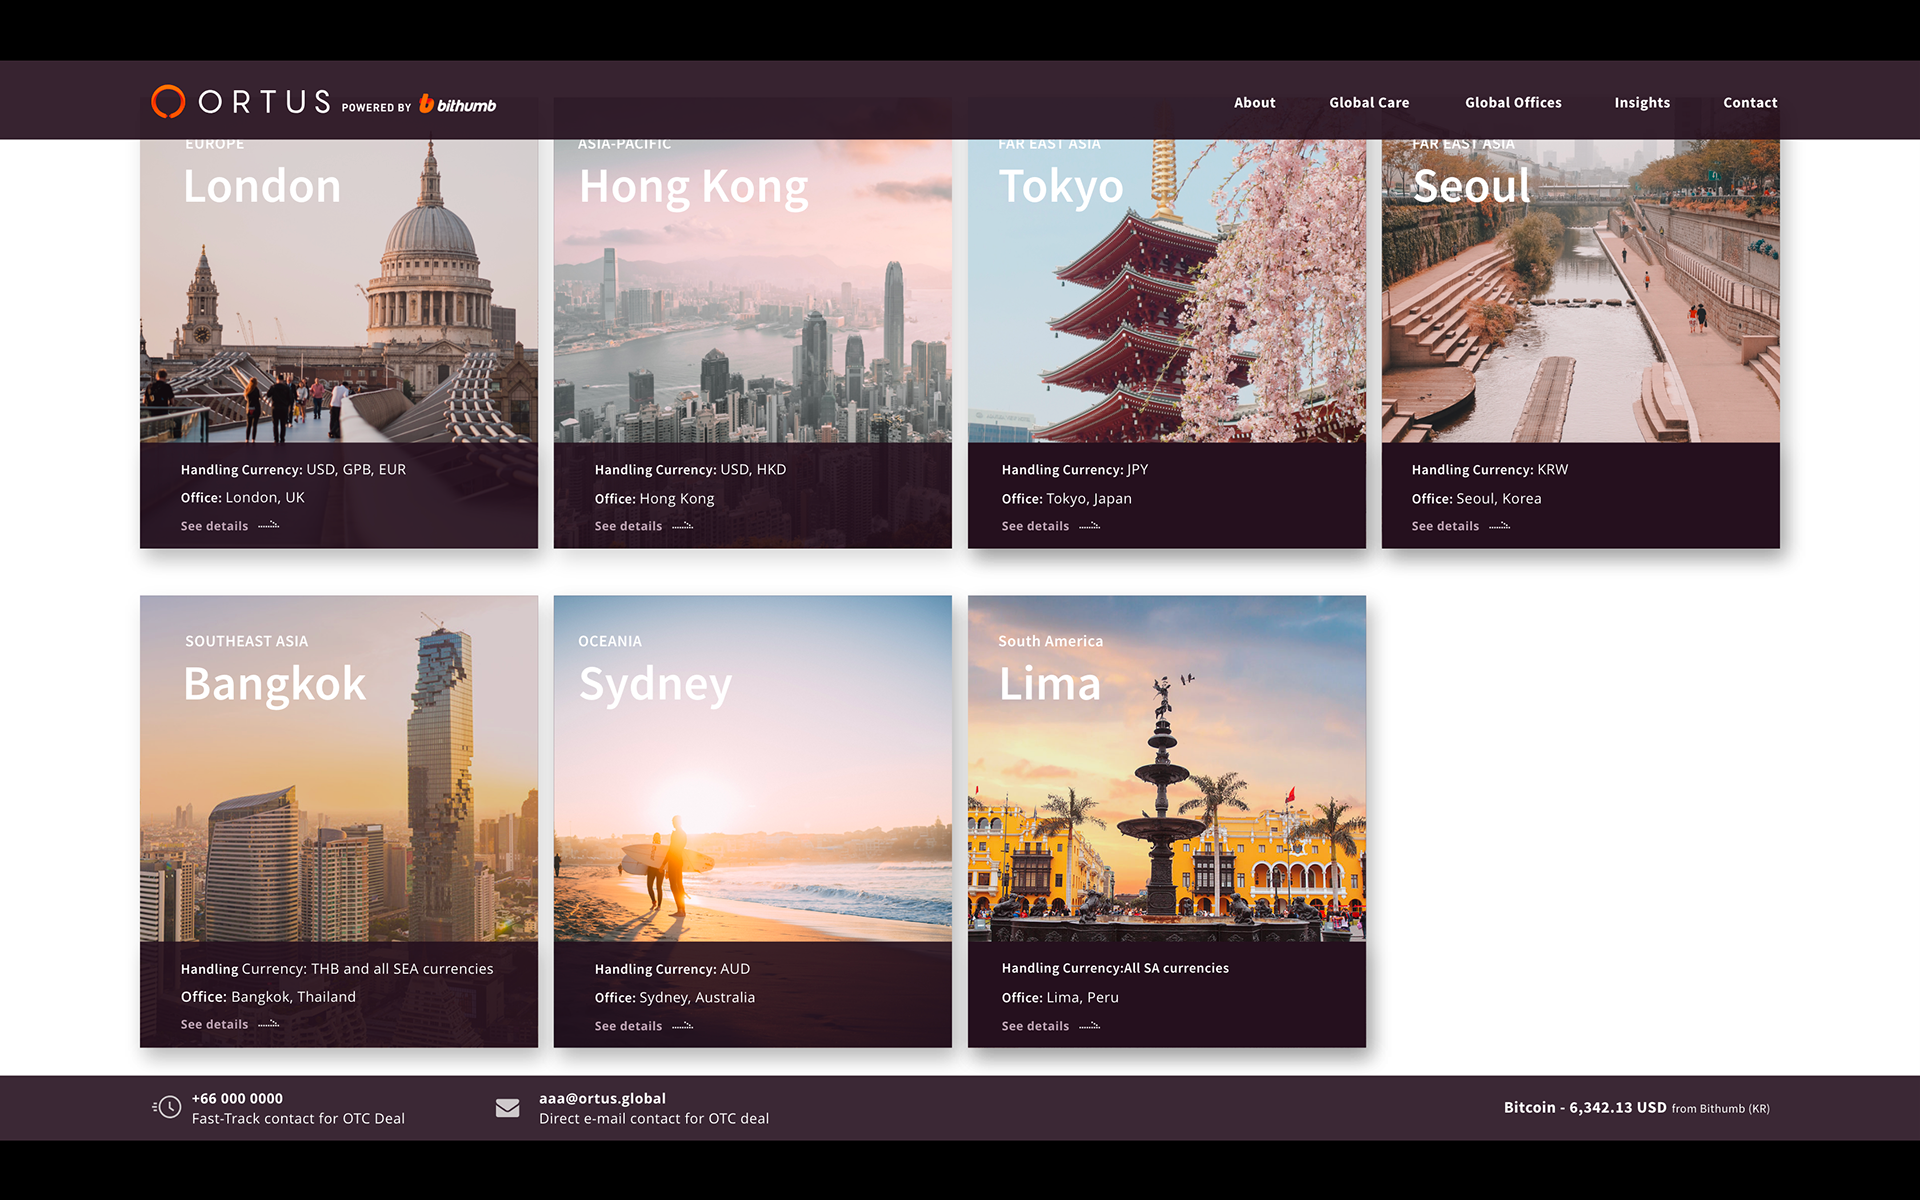Go to Global Offices in navigation
Viewport: 1920px width, 1200px height.
pos(1513,102)
